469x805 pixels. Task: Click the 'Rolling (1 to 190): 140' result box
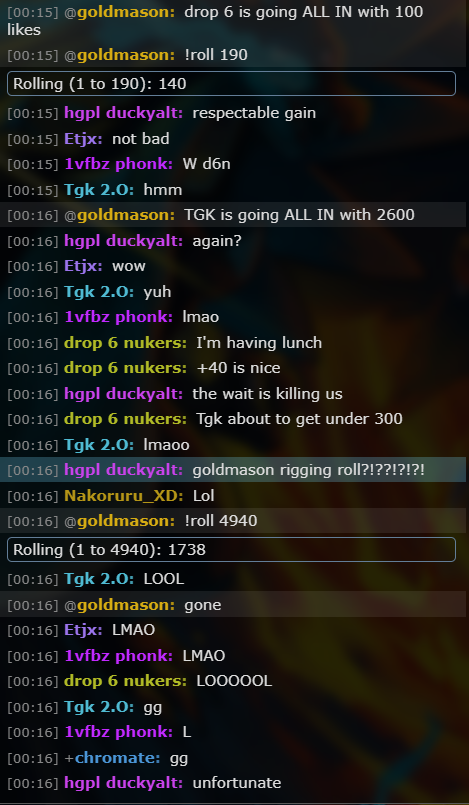(231, 84)
